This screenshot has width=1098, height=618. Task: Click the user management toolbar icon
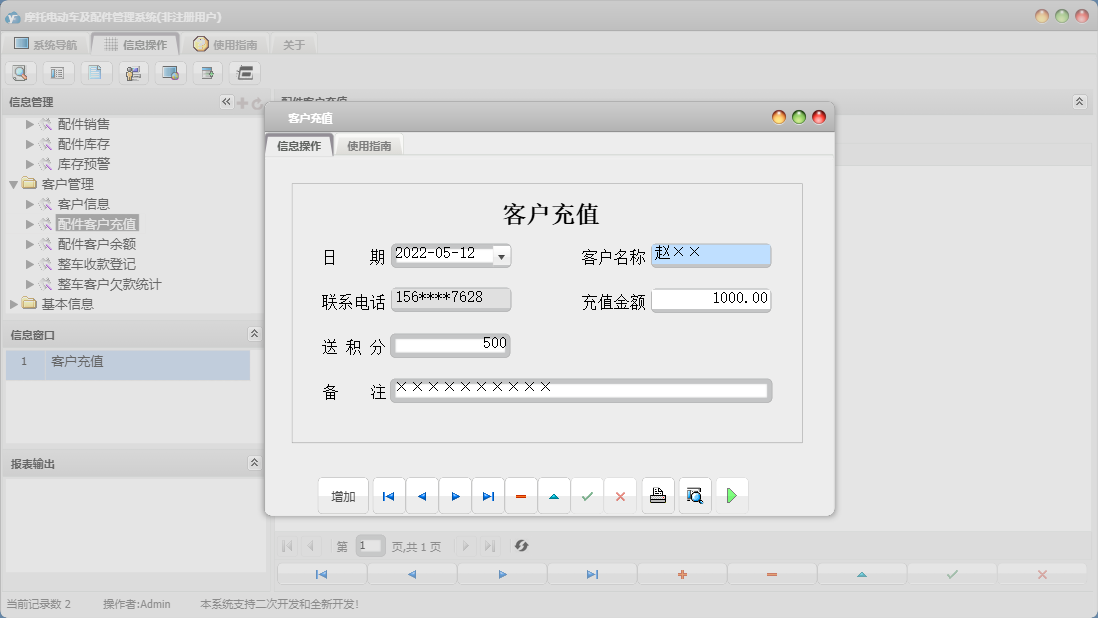(132, 72)
